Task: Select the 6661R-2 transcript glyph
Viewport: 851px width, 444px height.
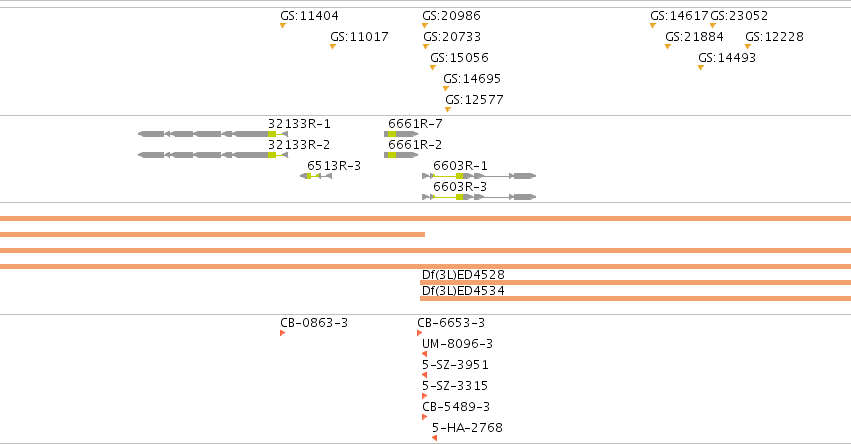Action: (401, 155)
